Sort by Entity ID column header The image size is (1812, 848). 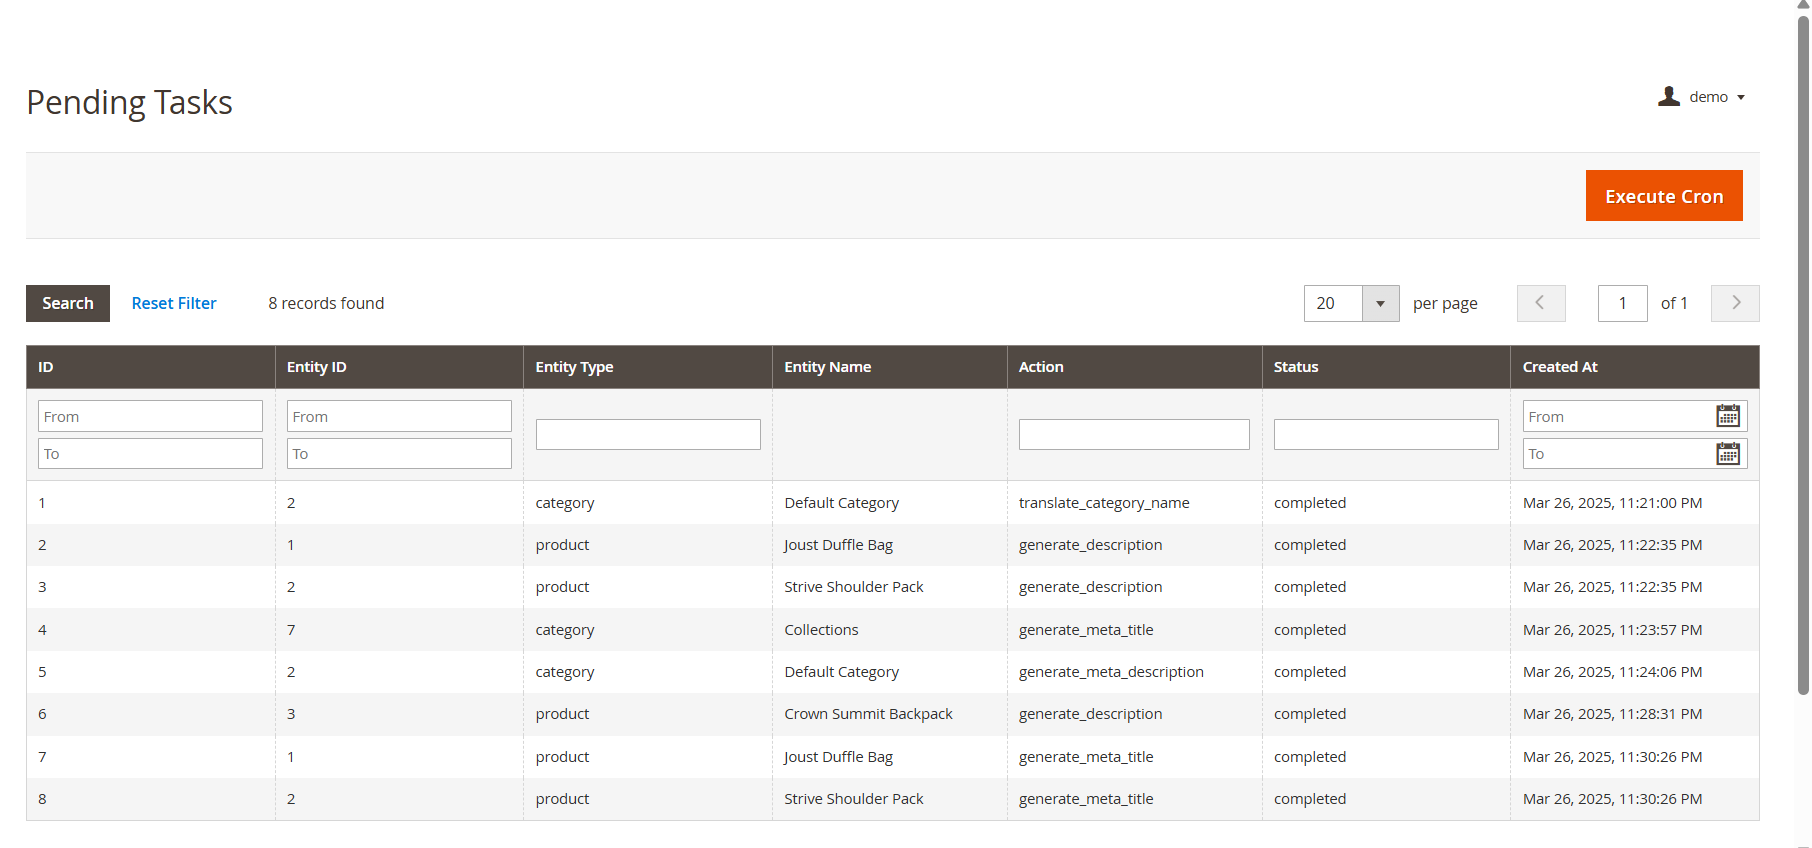point(399,367)
